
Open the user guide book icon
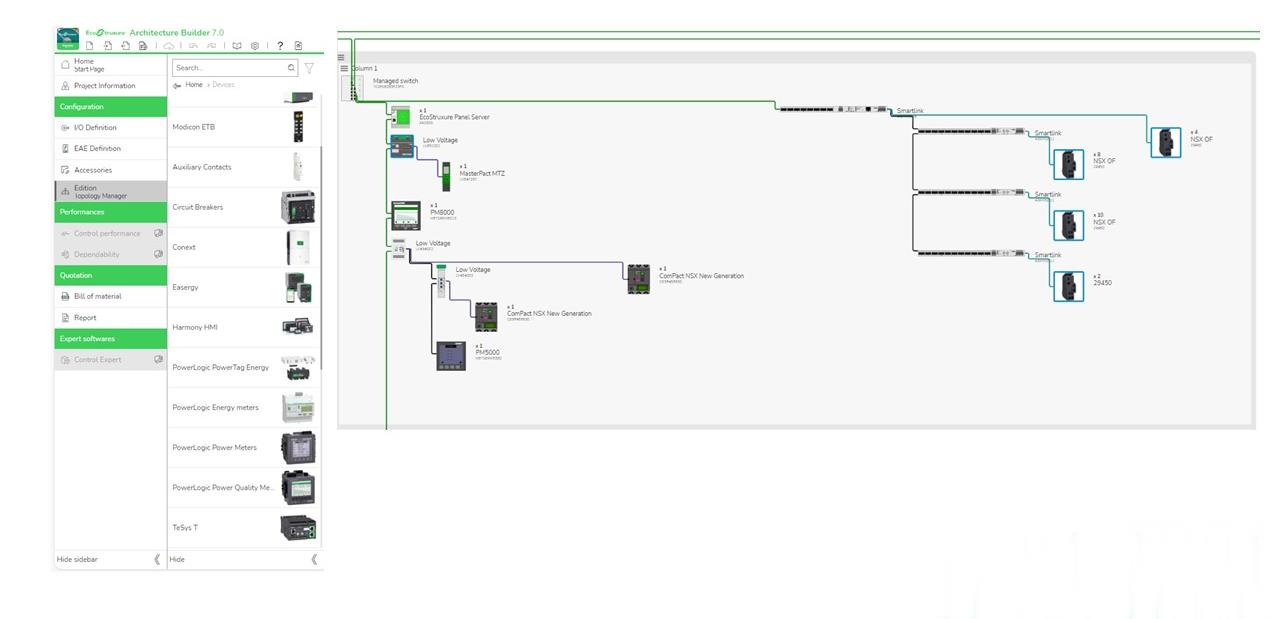tap(237, 45)
